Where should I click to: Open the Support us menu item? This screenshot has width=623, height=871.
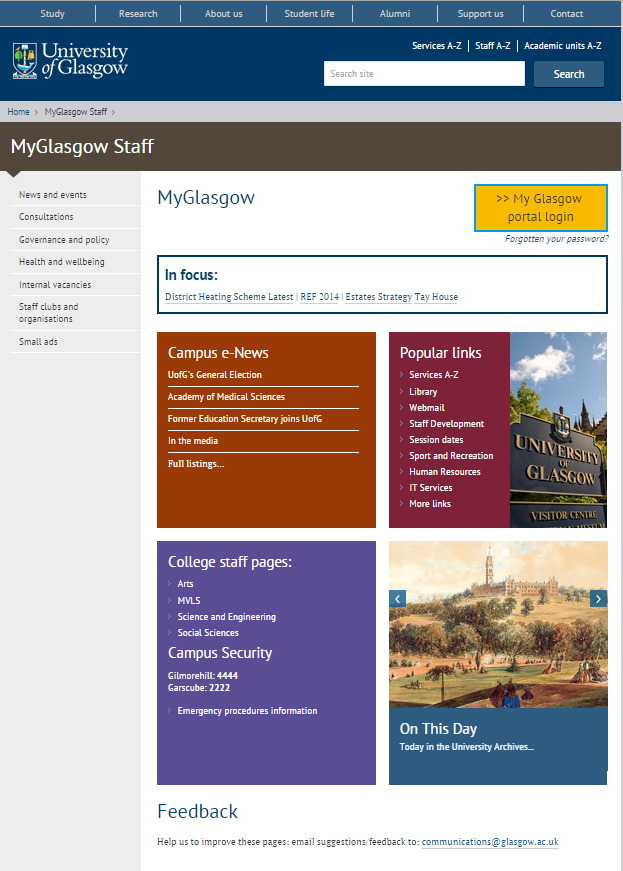tap(480, 13)
